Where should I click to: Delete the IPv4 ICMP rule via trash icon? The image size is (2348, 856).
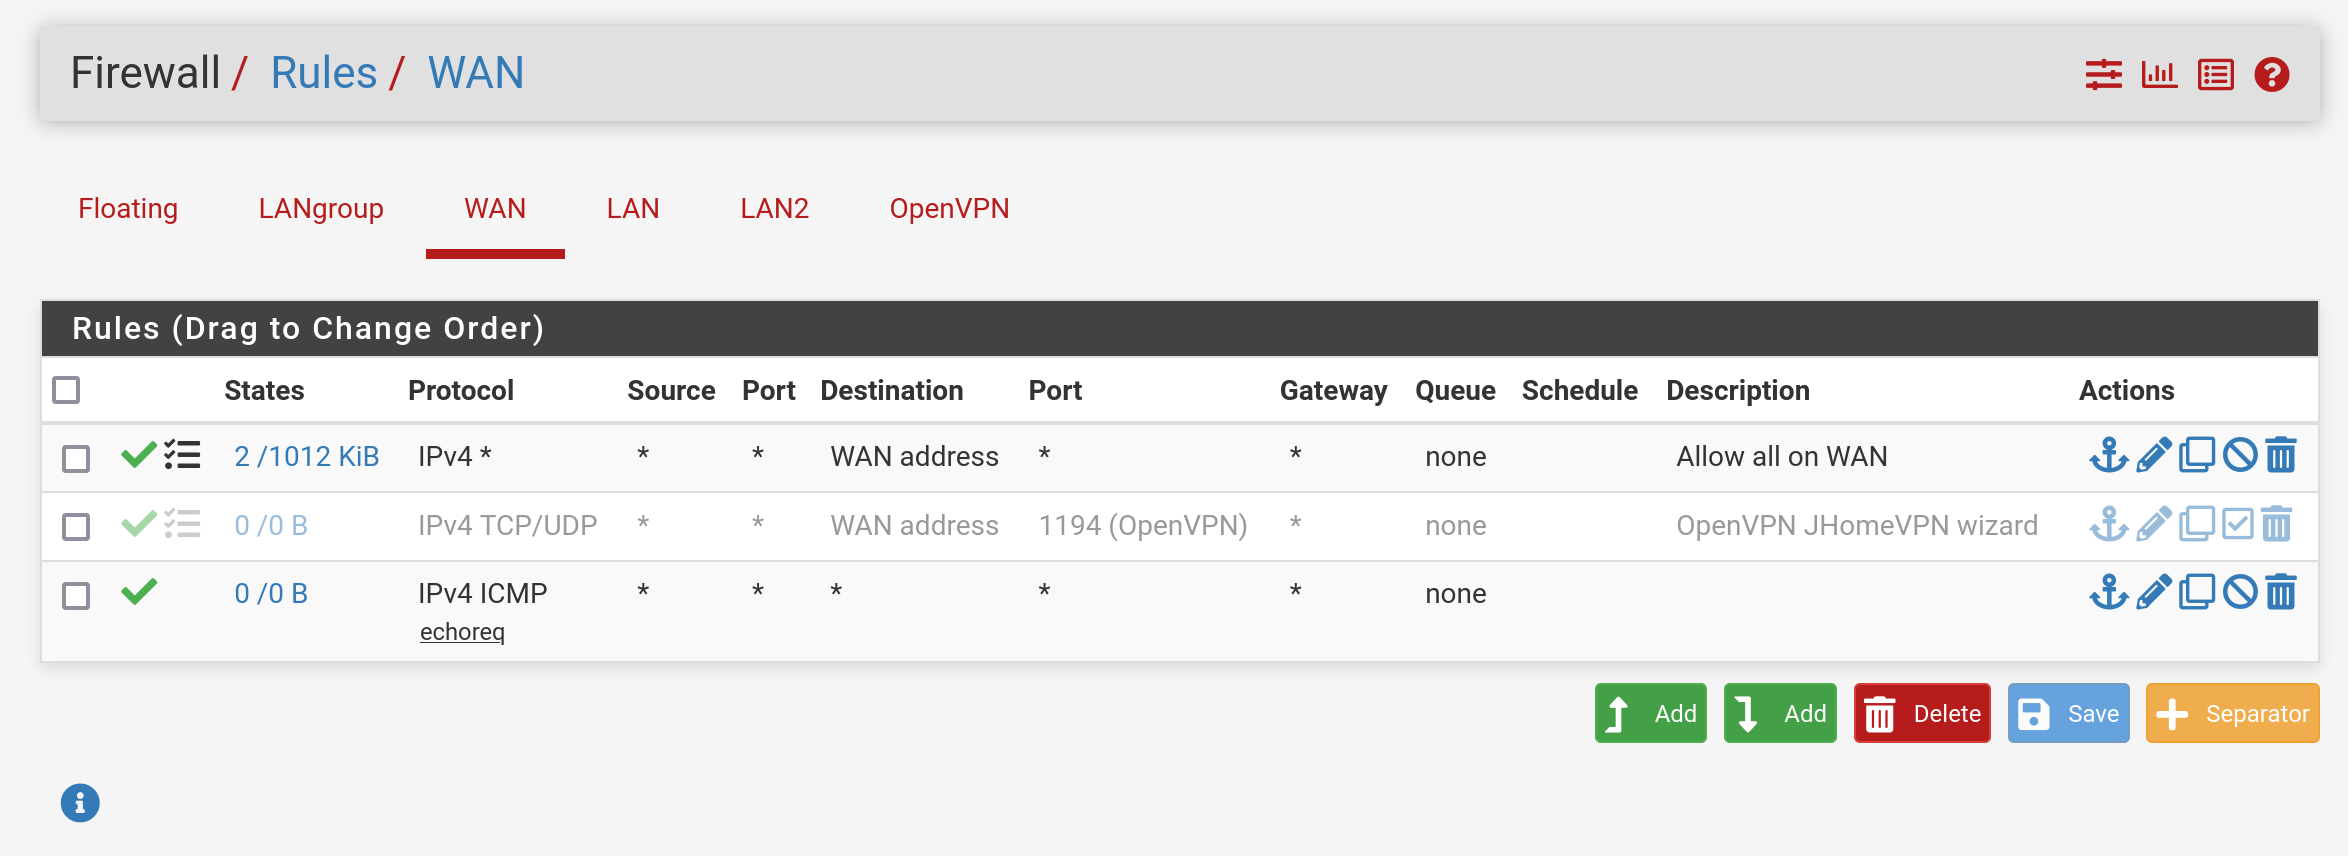(x=2281, y=592)
